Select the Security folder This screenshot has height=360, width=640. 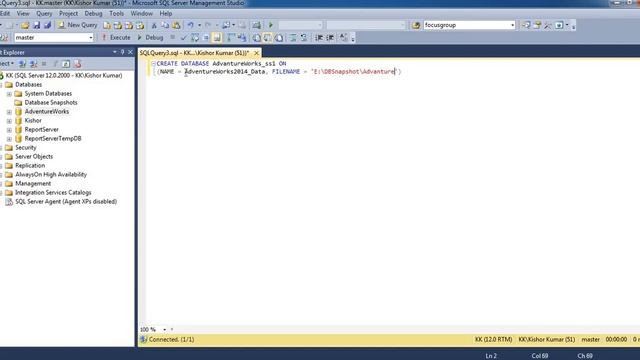click(x=26, y=147)
